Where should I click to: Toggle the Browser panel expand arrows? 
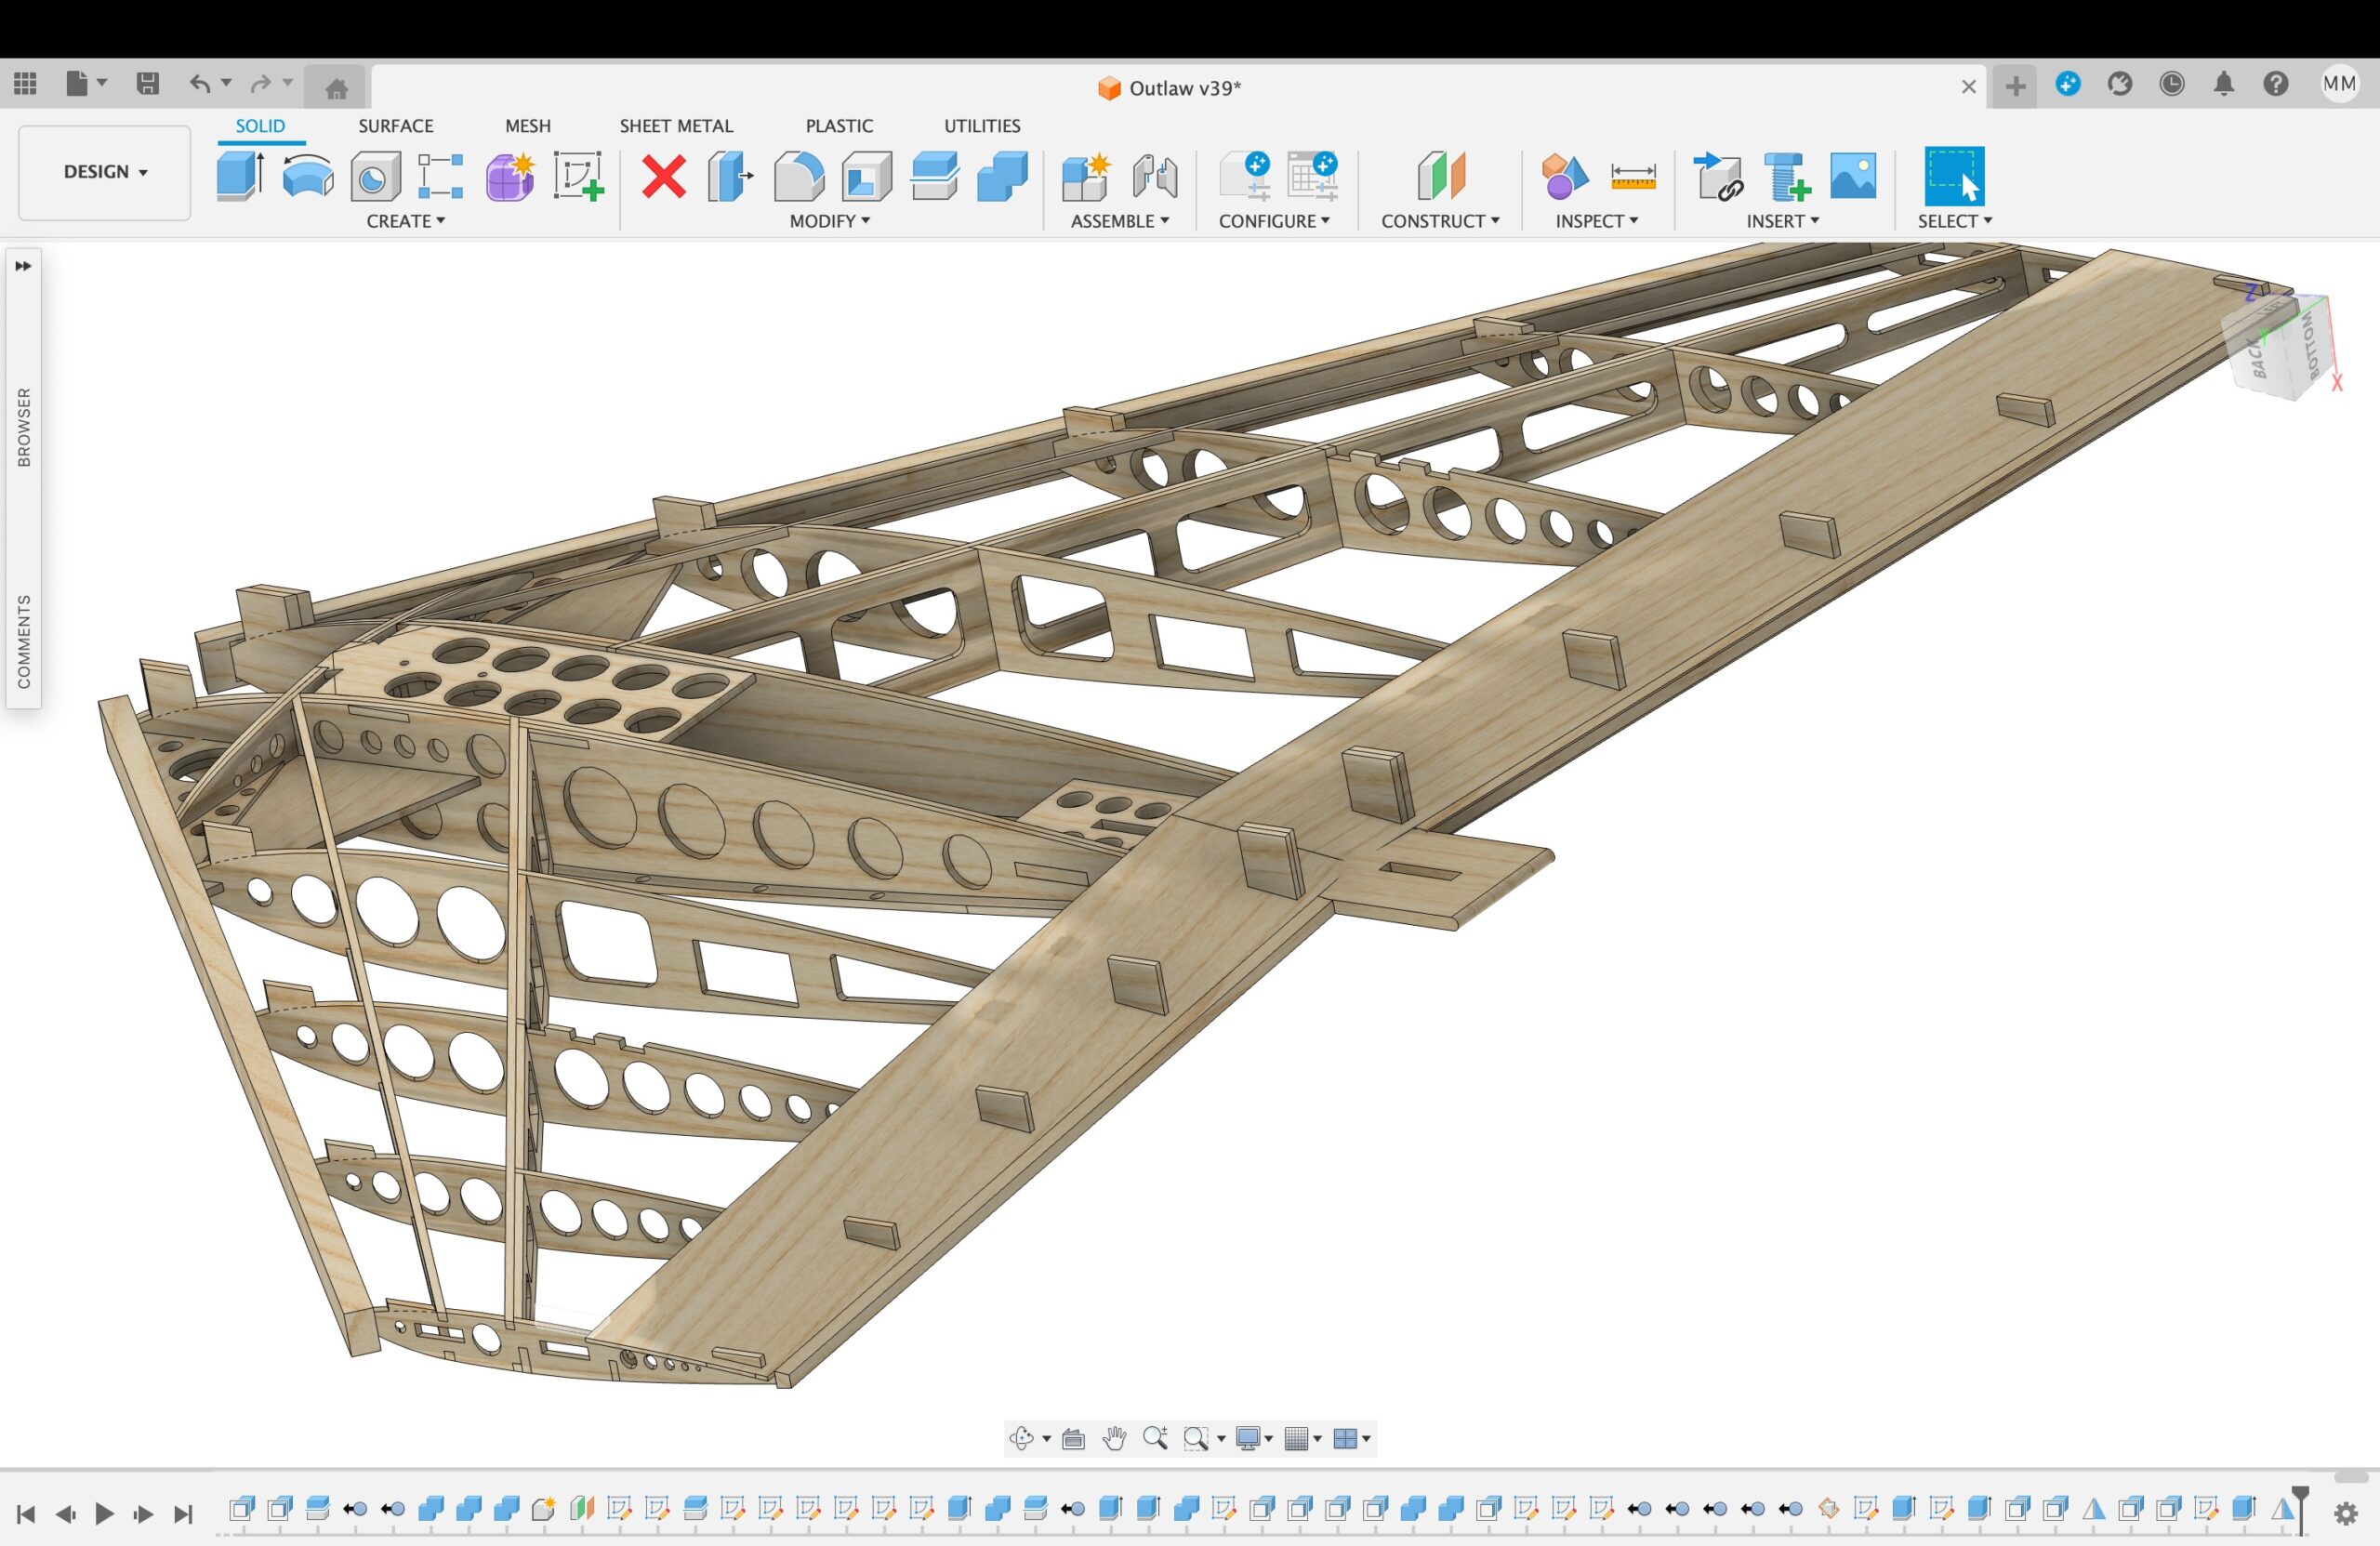coord(23,266)
